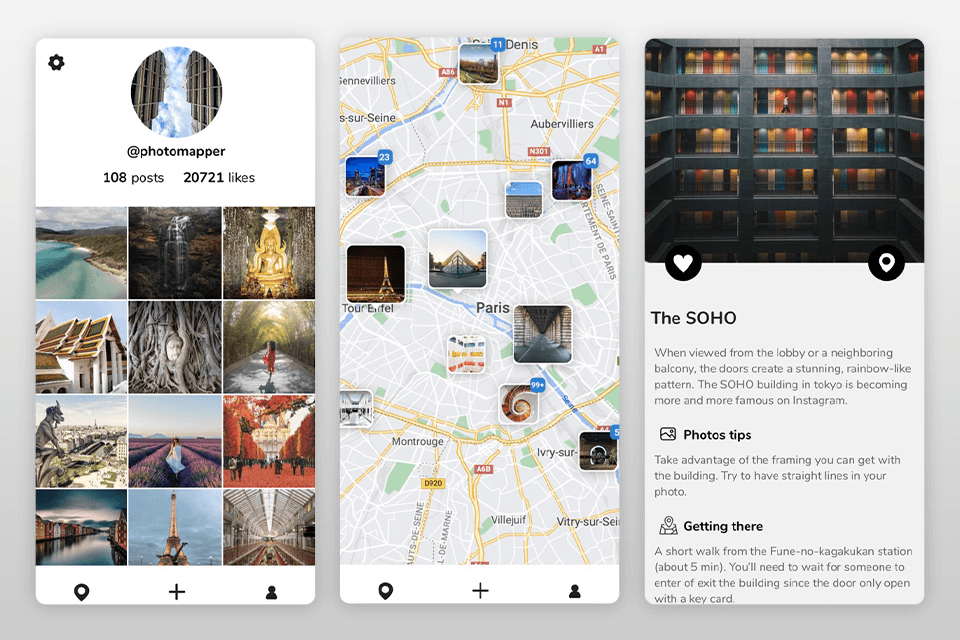Image resolution: width=960 pixels, height=640 pixels.
Task: Tap the person profile tab on map screen
Action: (x=574, y=591)
